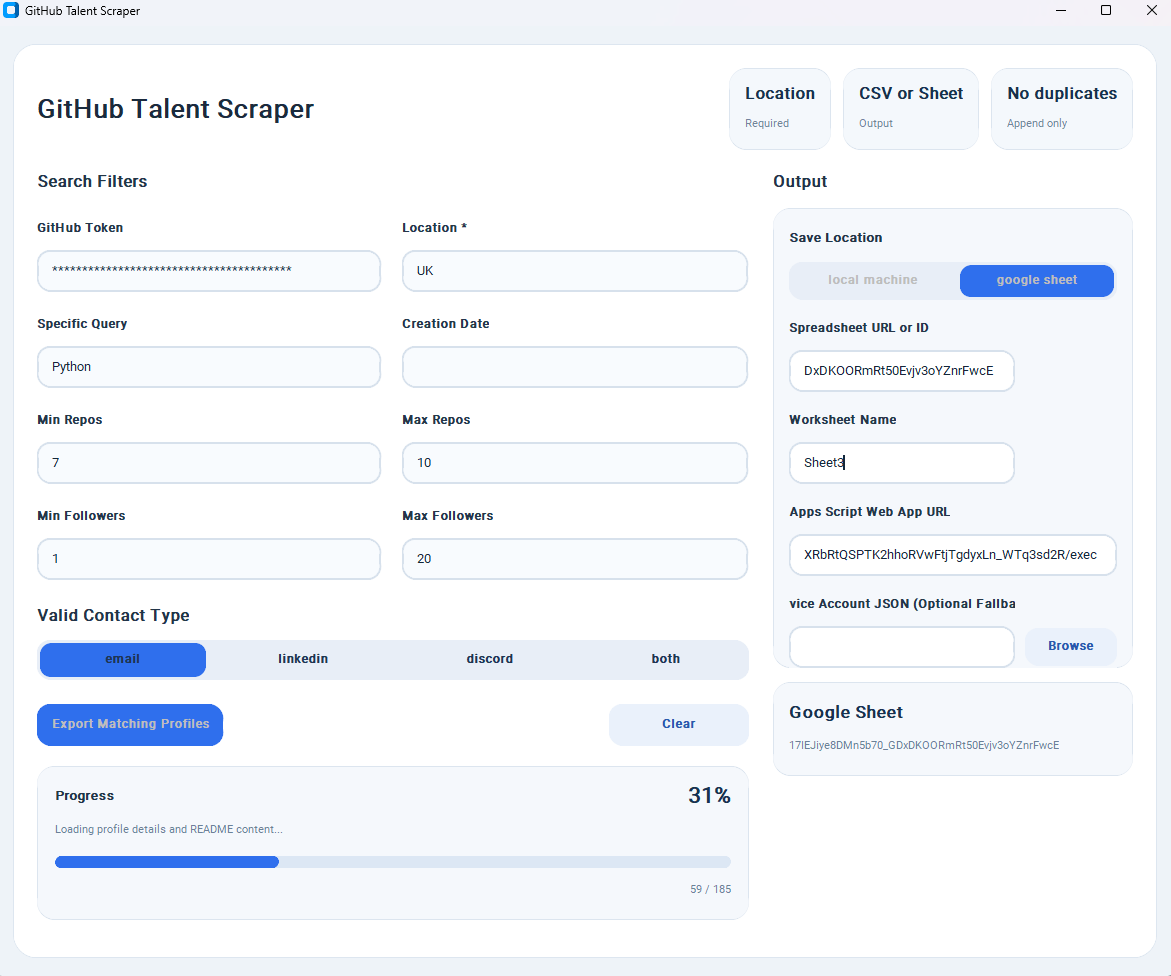Click the Max Repos field

574,463
